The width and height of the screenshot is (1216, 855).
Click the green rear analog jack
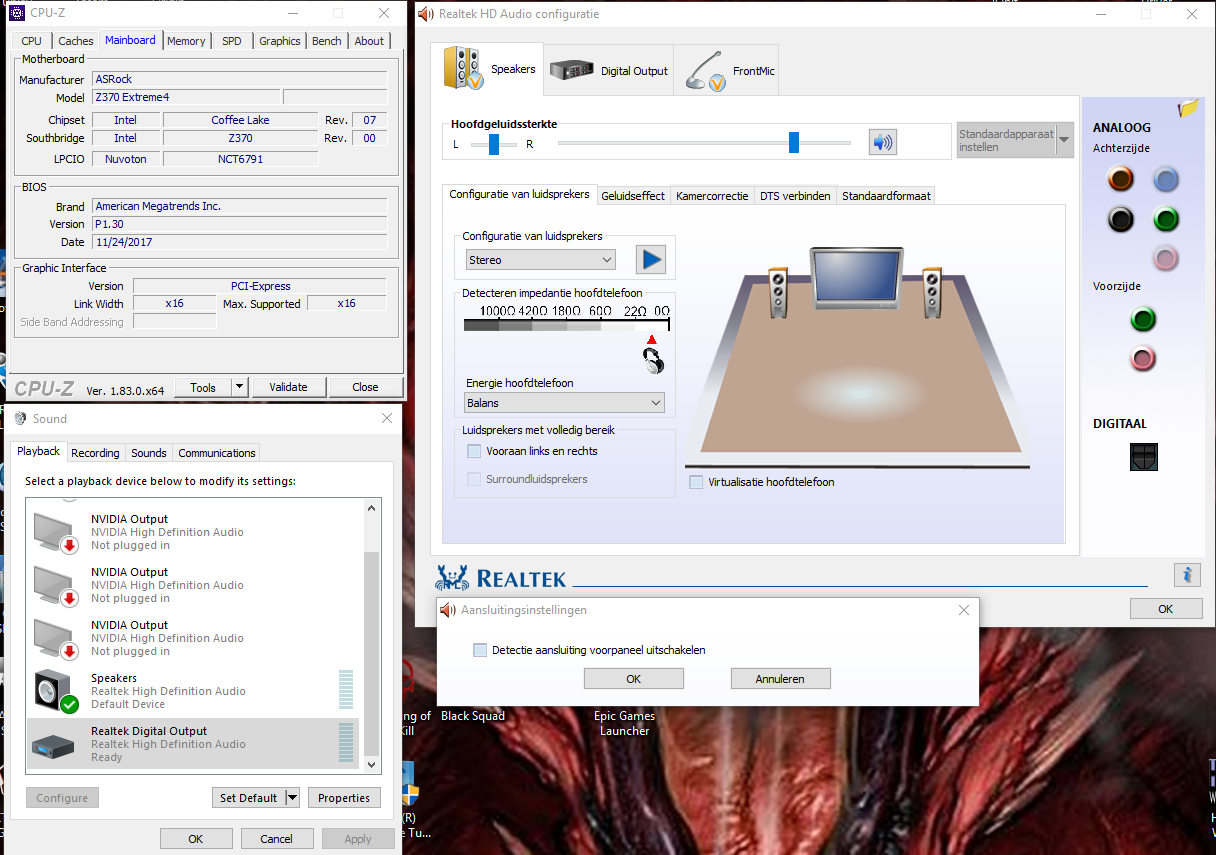point(1166,219)
